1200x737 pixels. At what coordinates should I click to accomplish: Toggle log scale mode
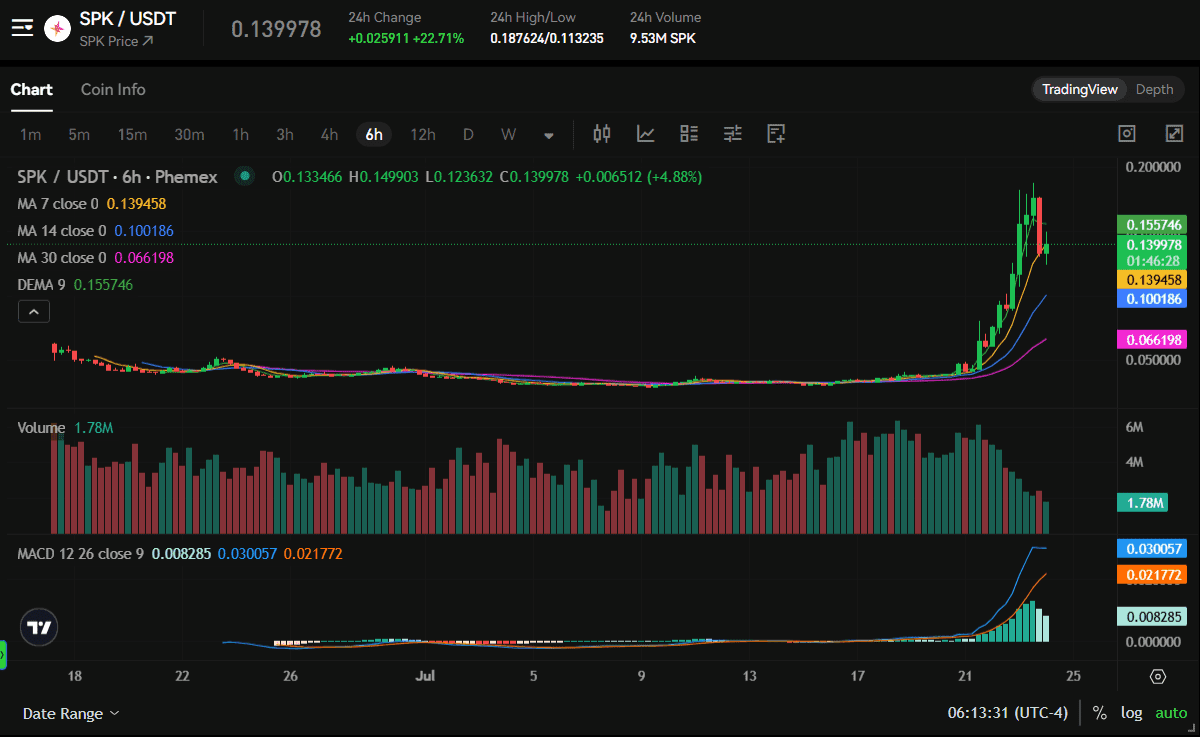(1132, 713)
